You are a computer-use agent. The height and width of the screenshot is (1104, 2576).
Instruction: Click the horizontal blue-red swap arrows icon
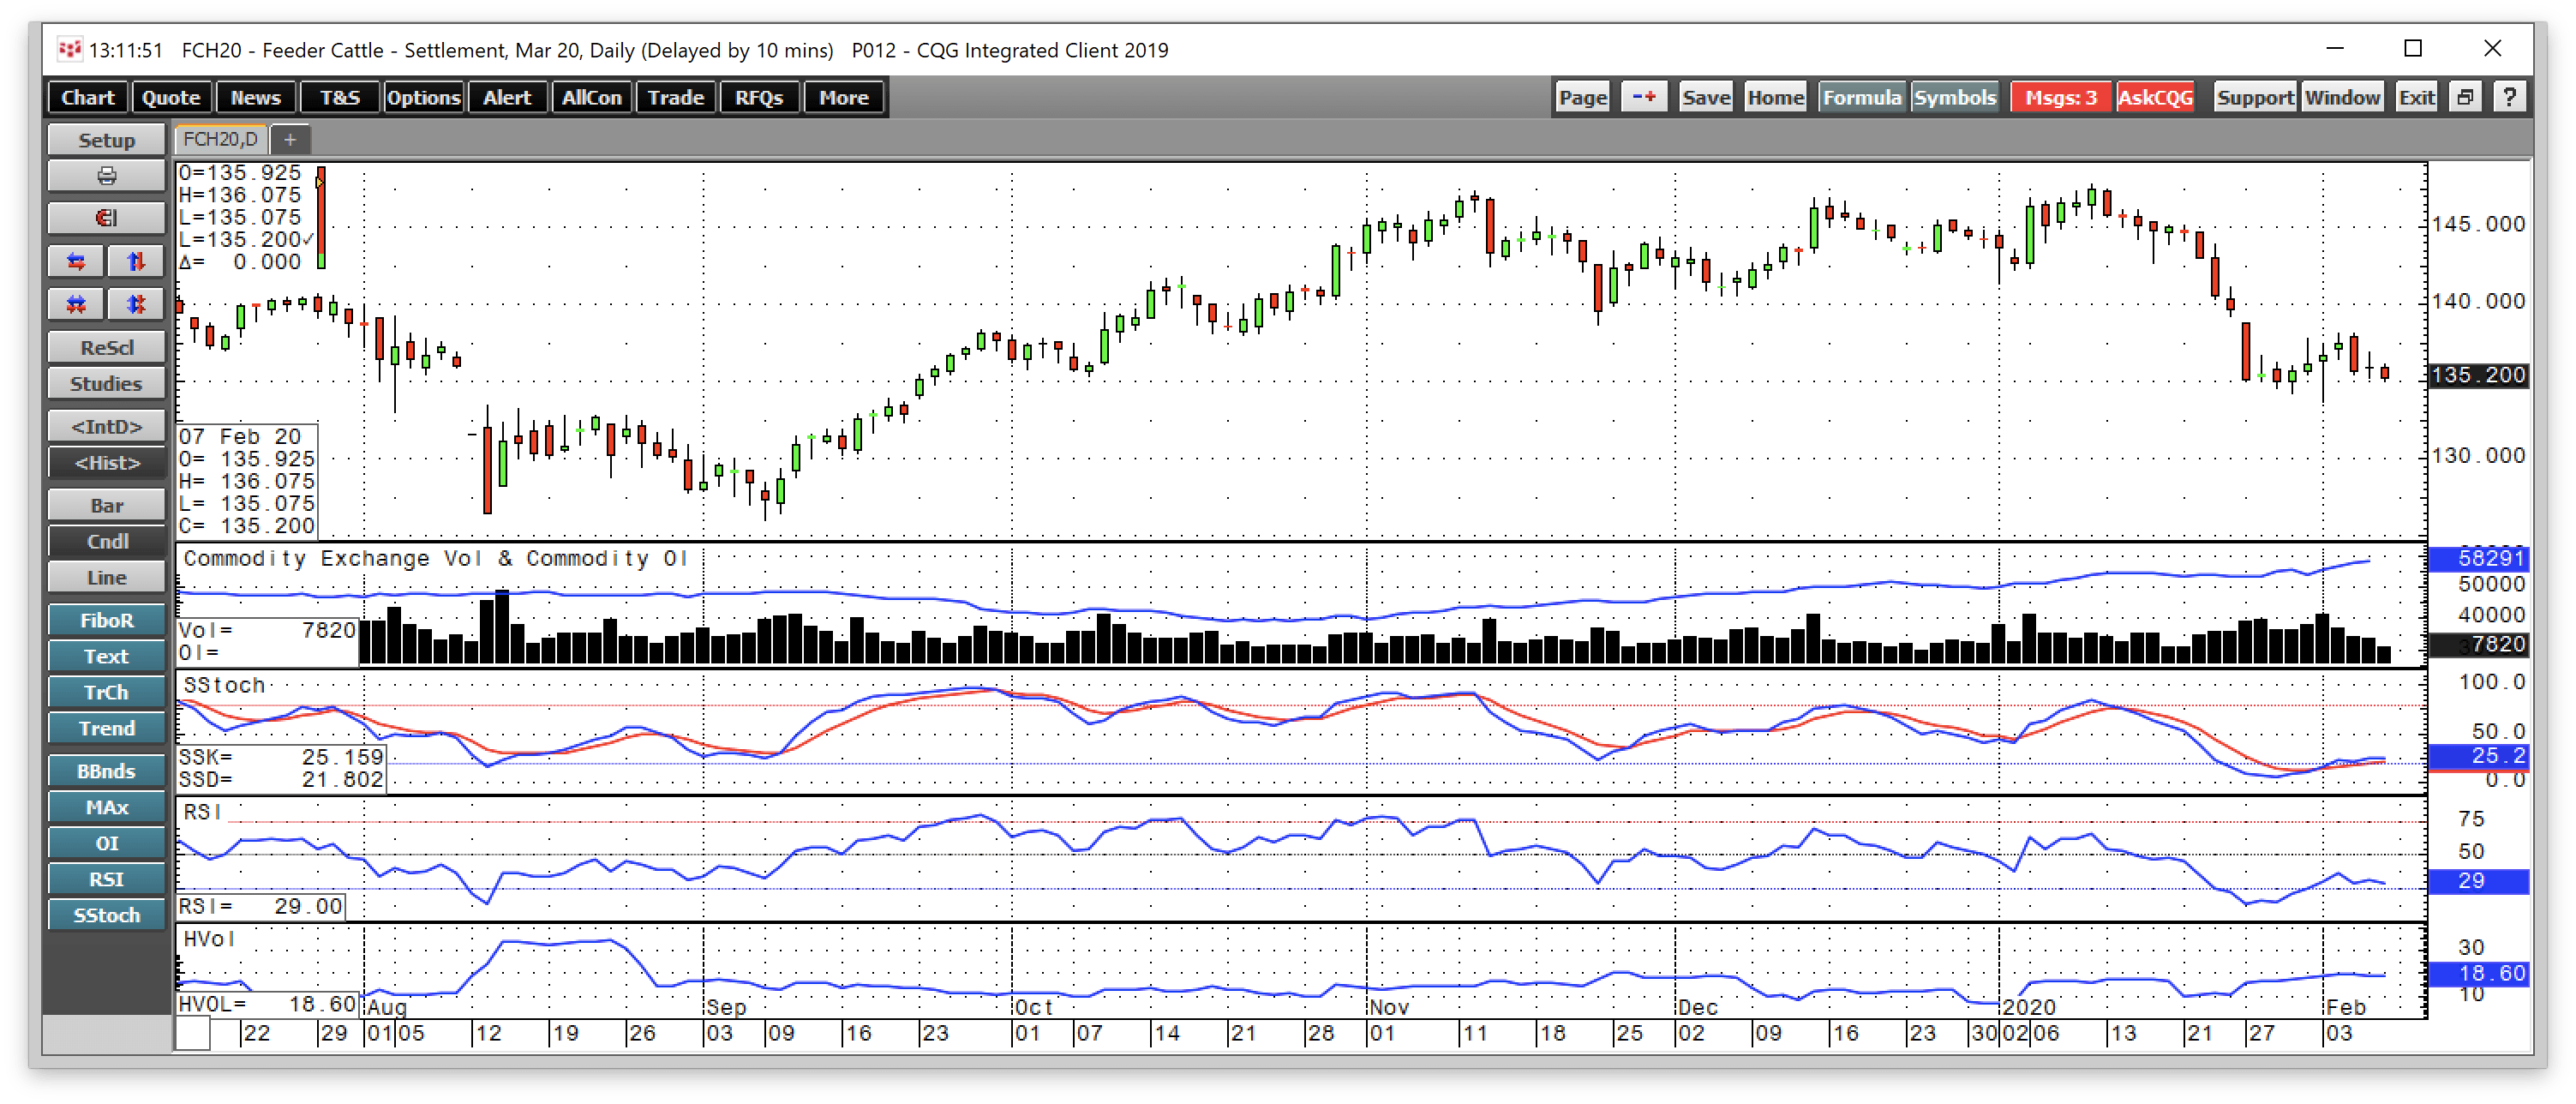tap(76, 262)
